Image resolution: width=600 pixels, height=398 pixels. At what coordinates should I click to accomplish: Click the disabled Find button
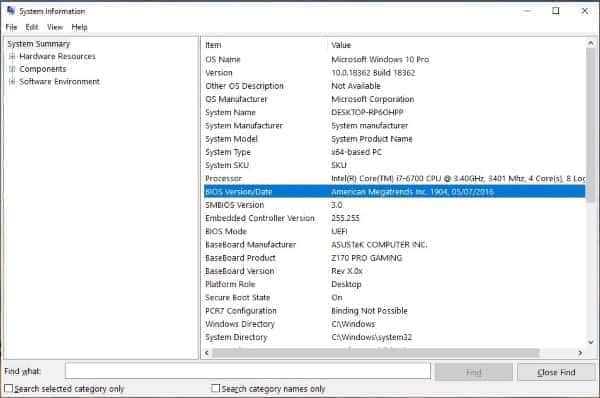[x=474, y=372]
